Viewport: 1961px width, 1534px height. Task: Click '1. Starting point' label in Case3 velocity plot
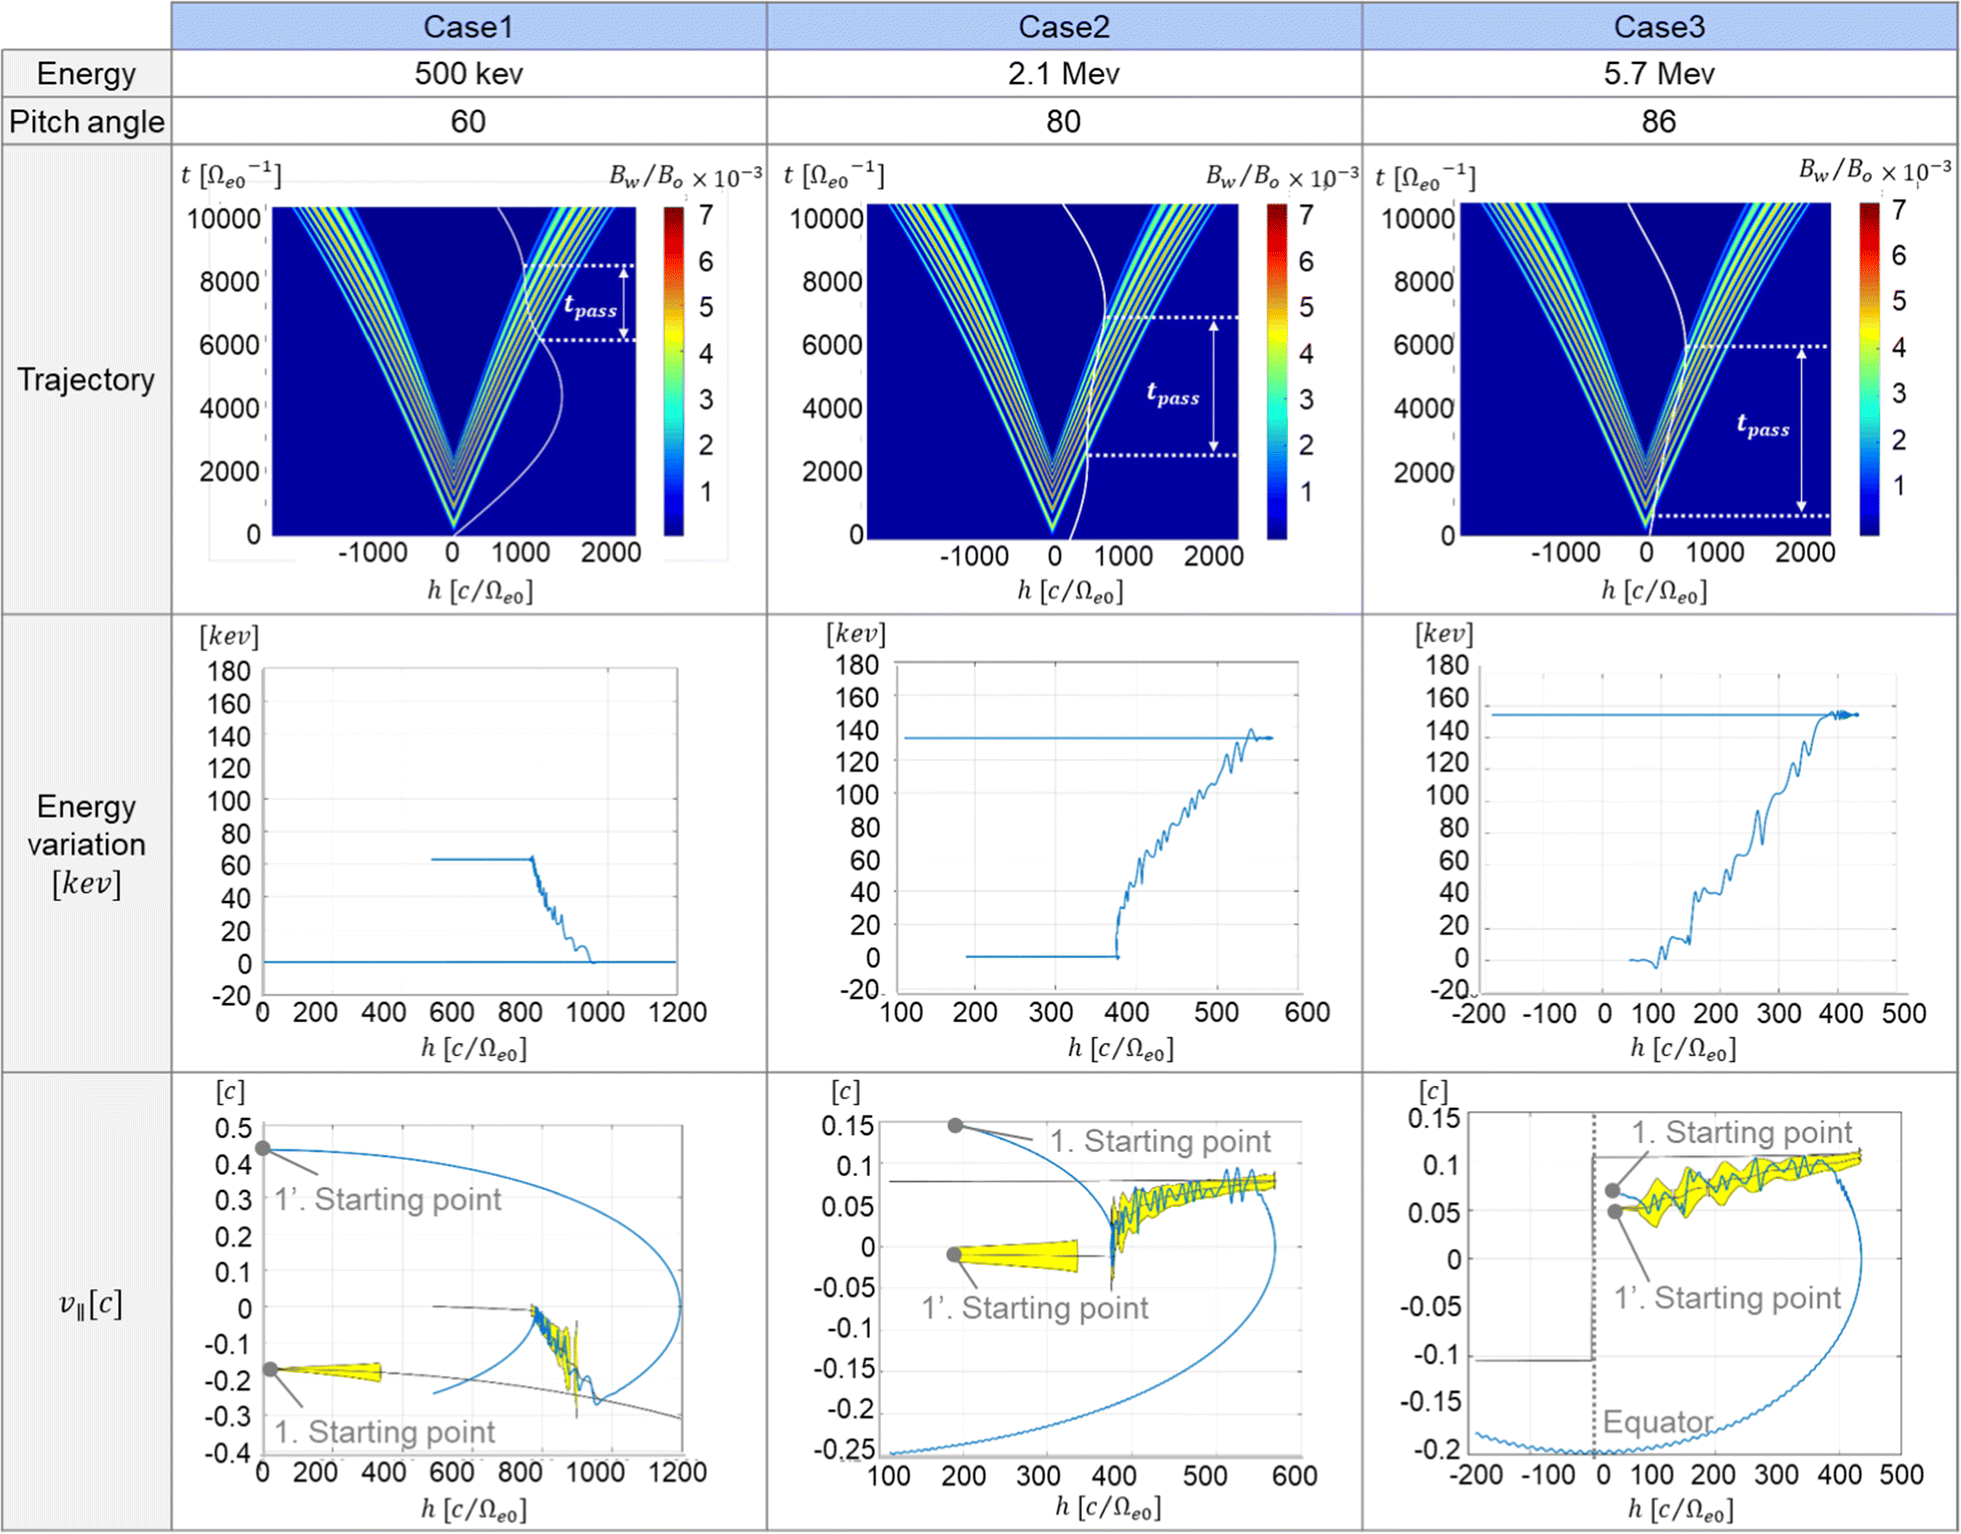pyautogui.click(x=1742, y=1132)
